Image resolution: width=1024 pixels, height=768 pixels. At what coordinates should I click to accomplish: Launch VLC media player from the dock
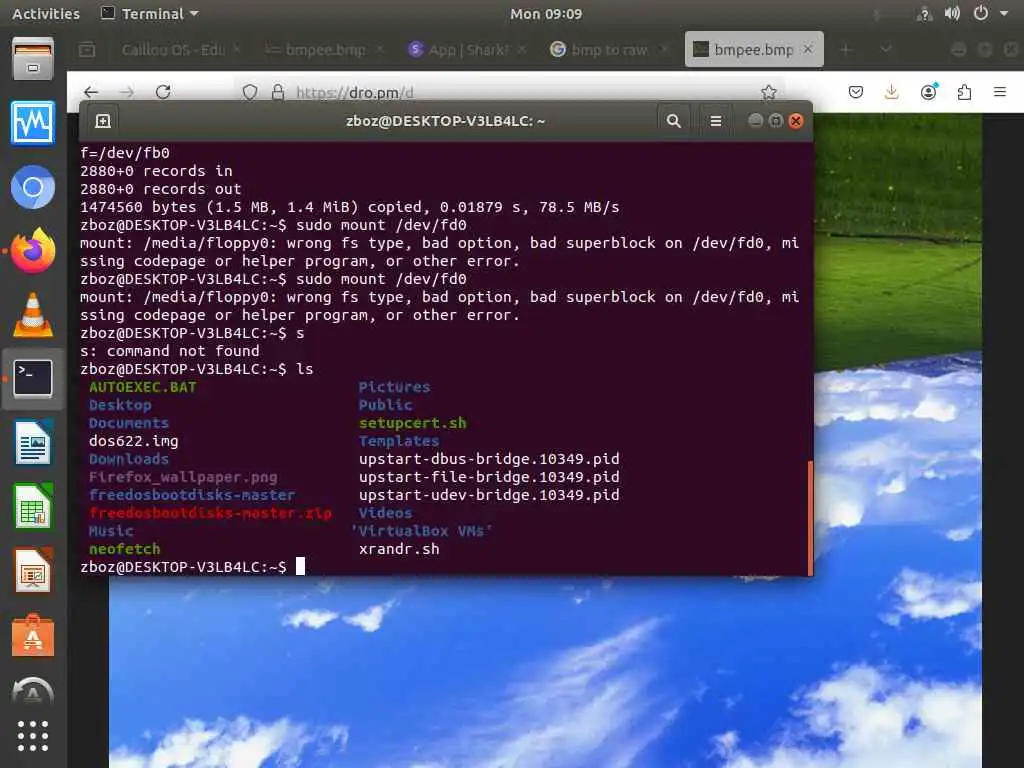click(33, 315)
